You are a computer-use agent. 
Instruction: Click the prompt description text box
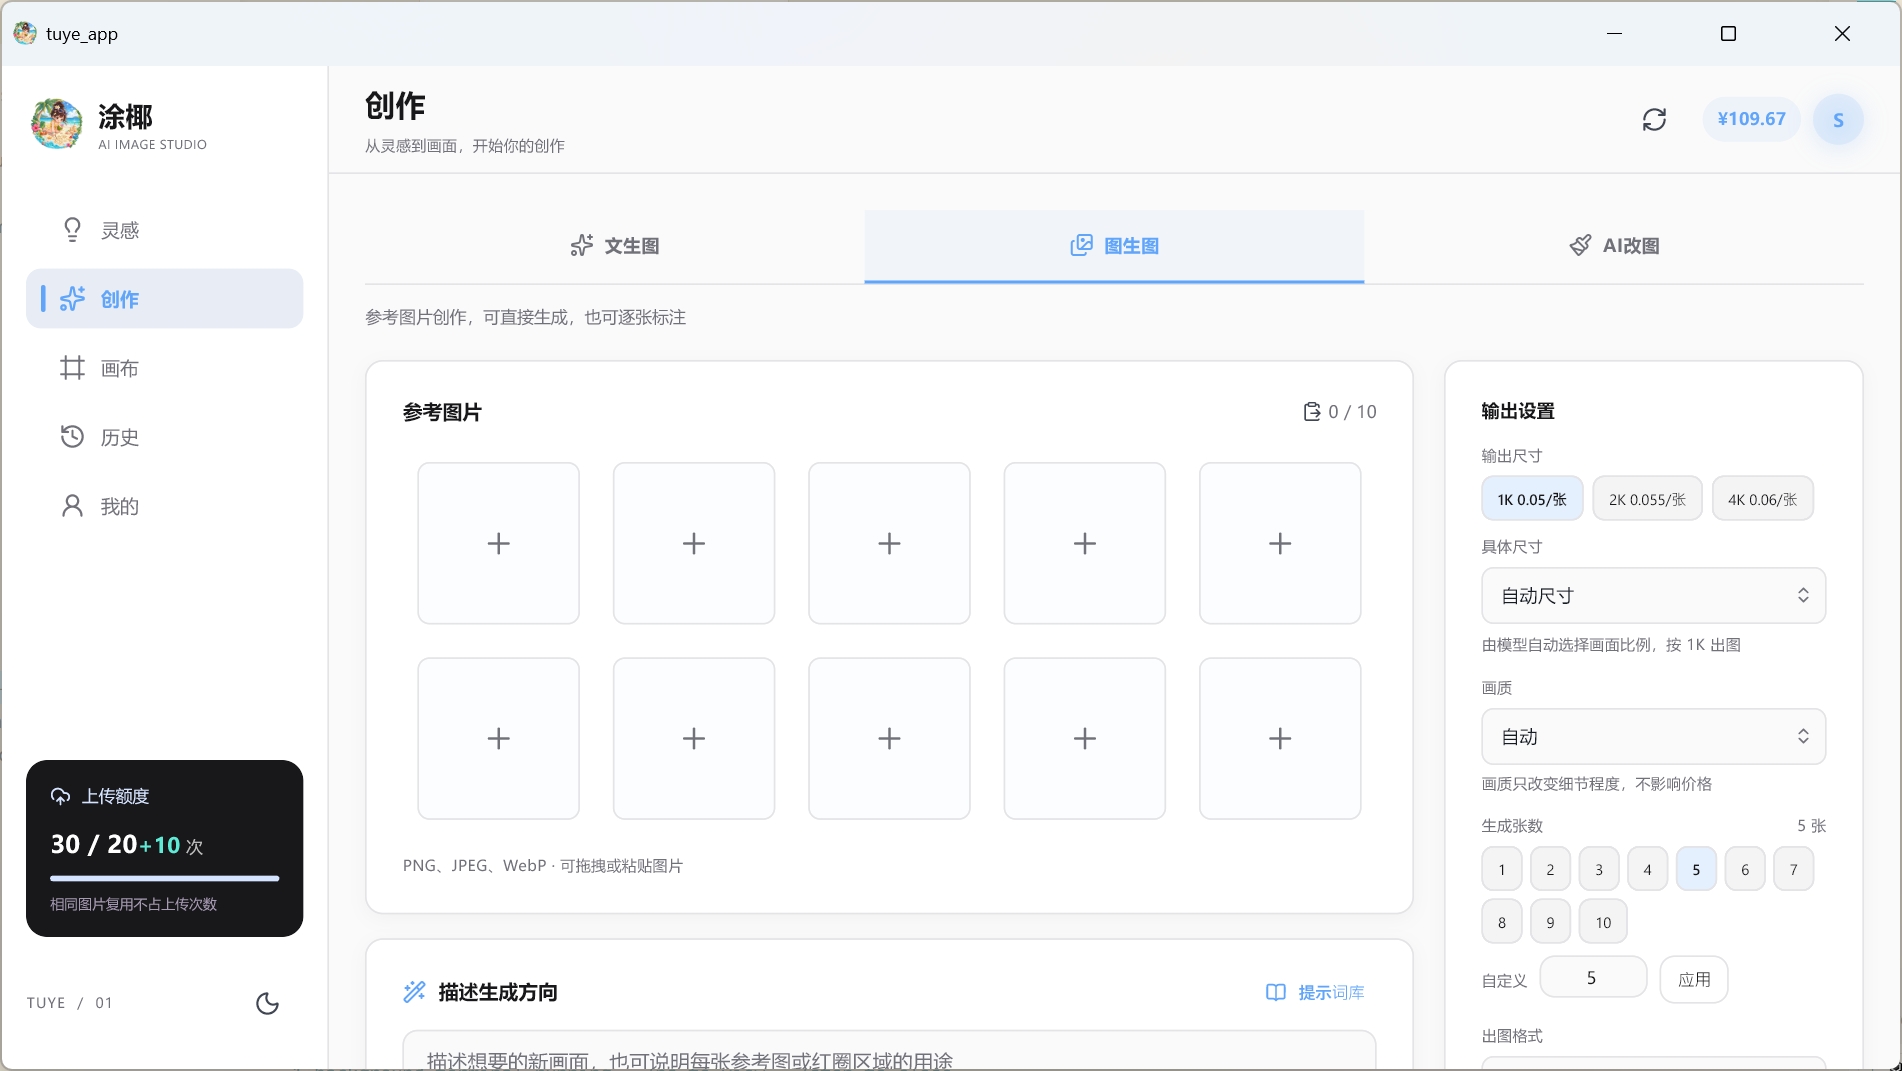(x=889, y=1051)
